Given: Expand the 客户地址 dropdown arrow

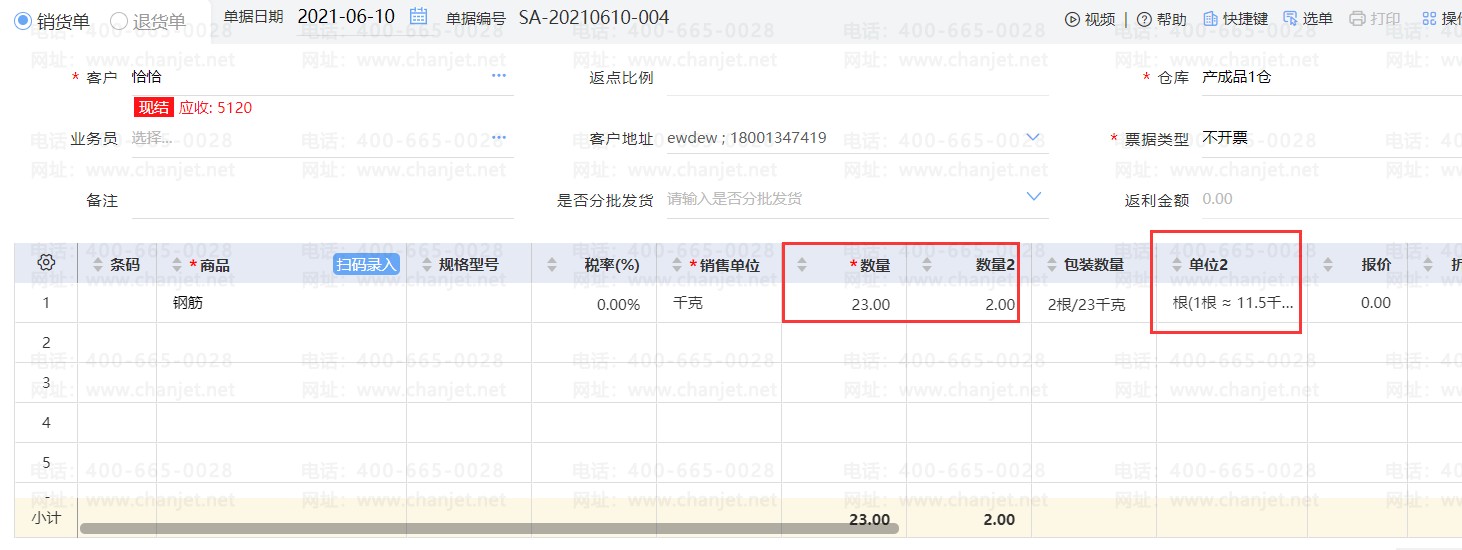Looking at the screenshot, I should tap(1034, 137).
